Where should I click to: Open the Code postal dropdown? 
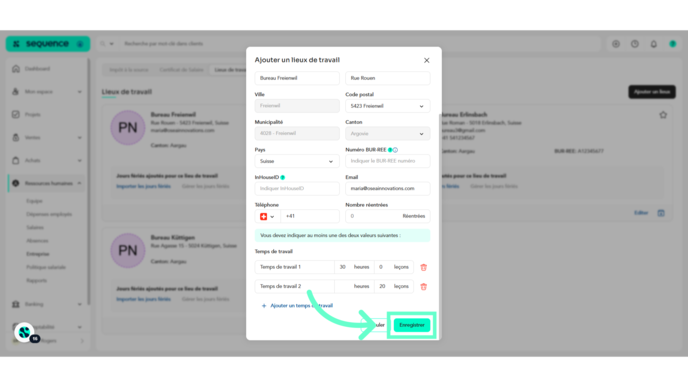pyautogui.click(x=387, y=106)
